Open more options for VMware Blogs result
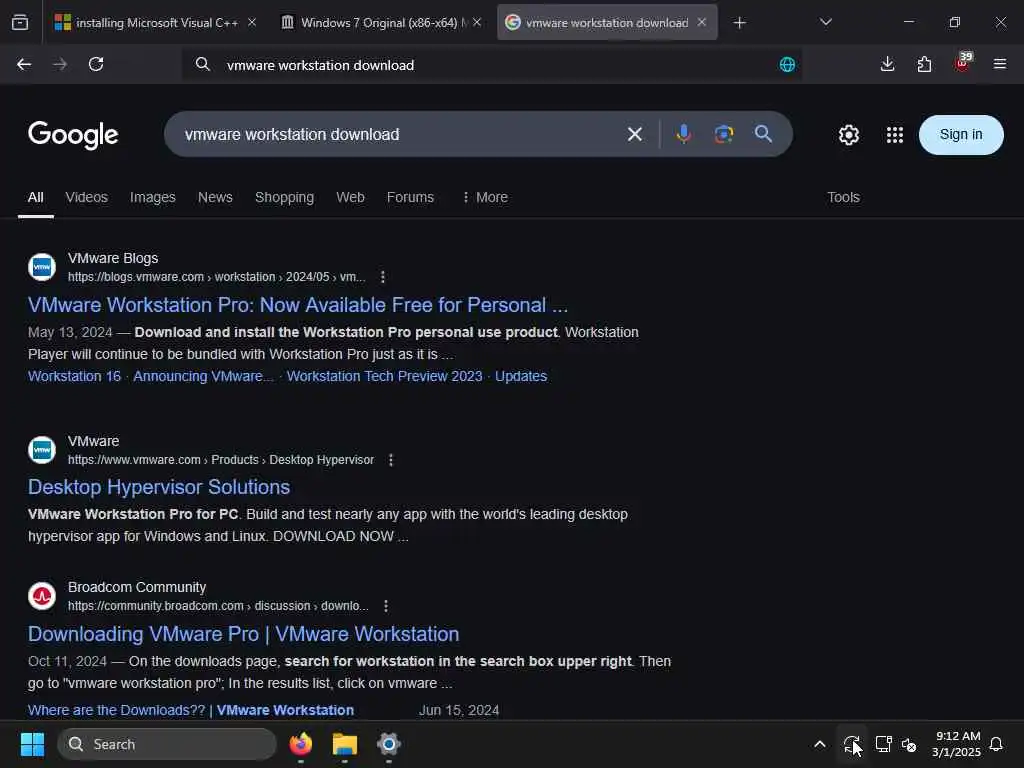This screenshot has height=768, width=1024. (x=383, y=277)
